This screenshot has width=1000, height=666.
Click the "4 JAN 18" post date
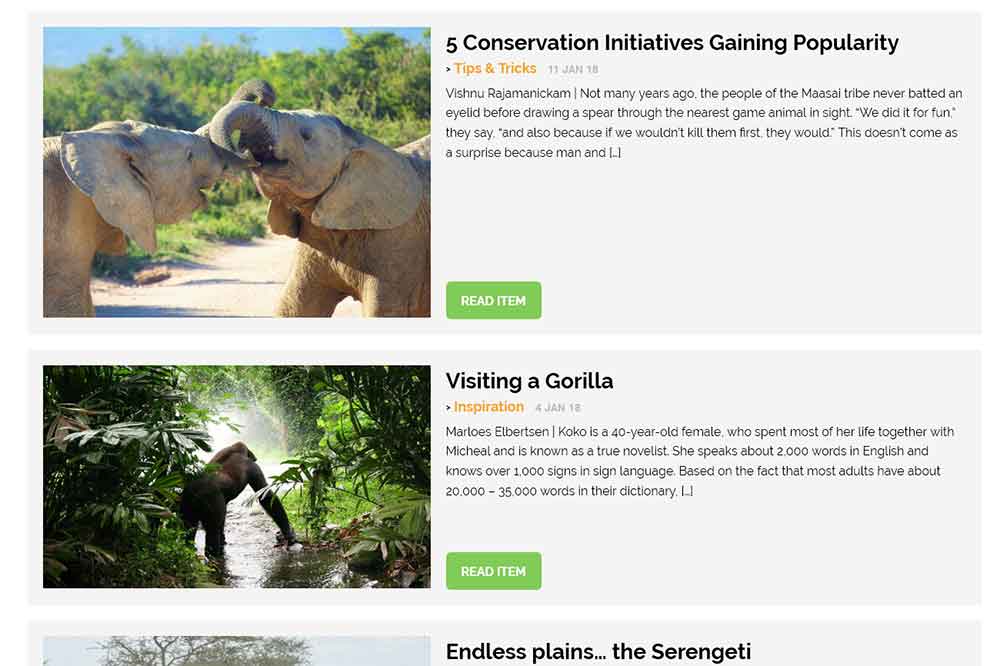[558, 408]
